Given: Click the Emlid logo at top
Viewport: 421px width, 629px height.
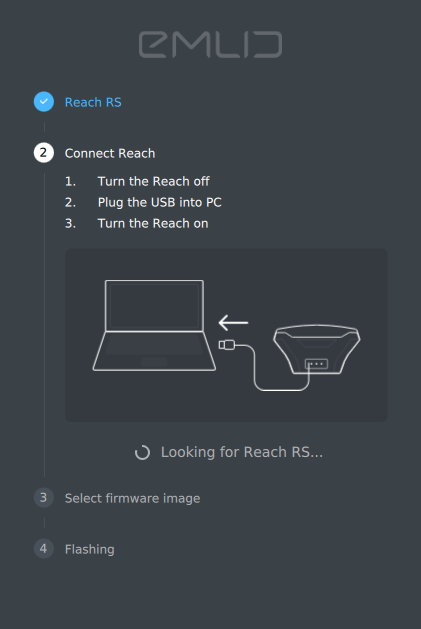Looking at the screenshot, I should [x=210, y=45].
